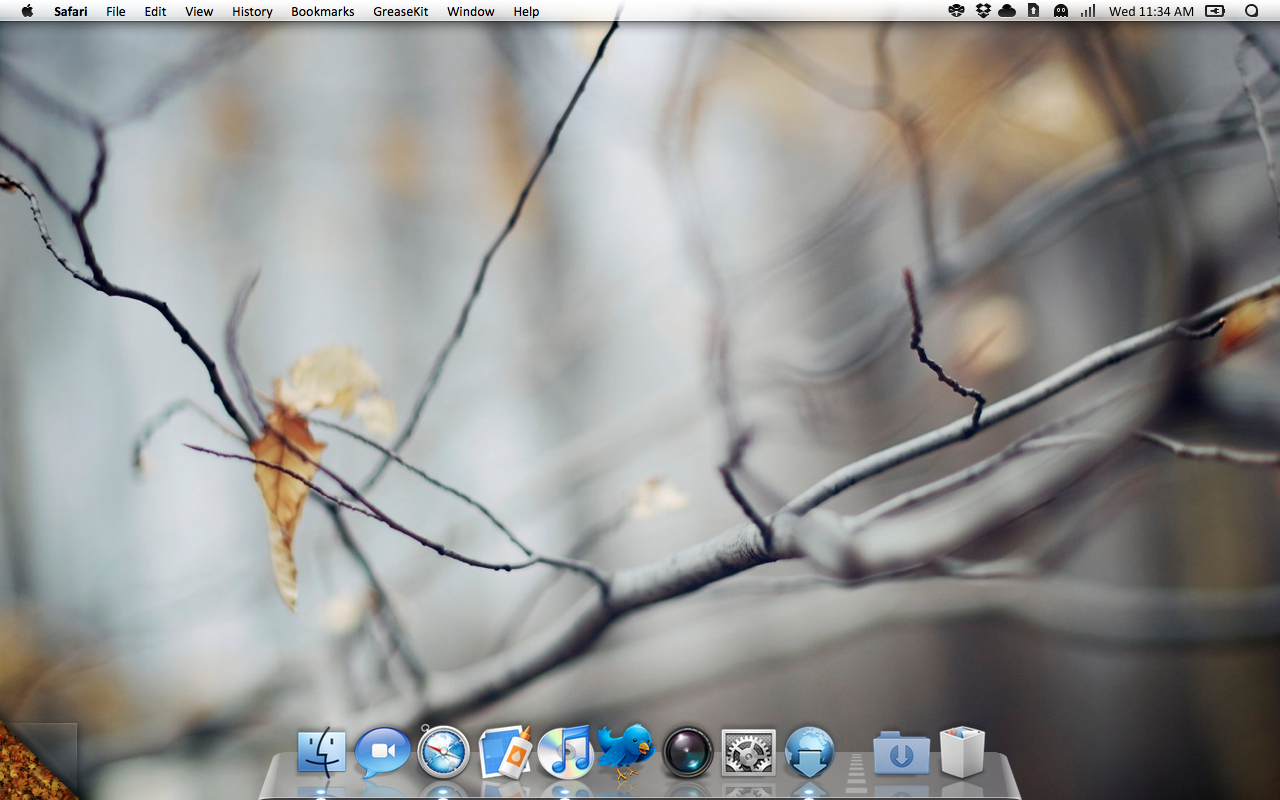Launch iChat video bubble in Dock

pos(382,752)
